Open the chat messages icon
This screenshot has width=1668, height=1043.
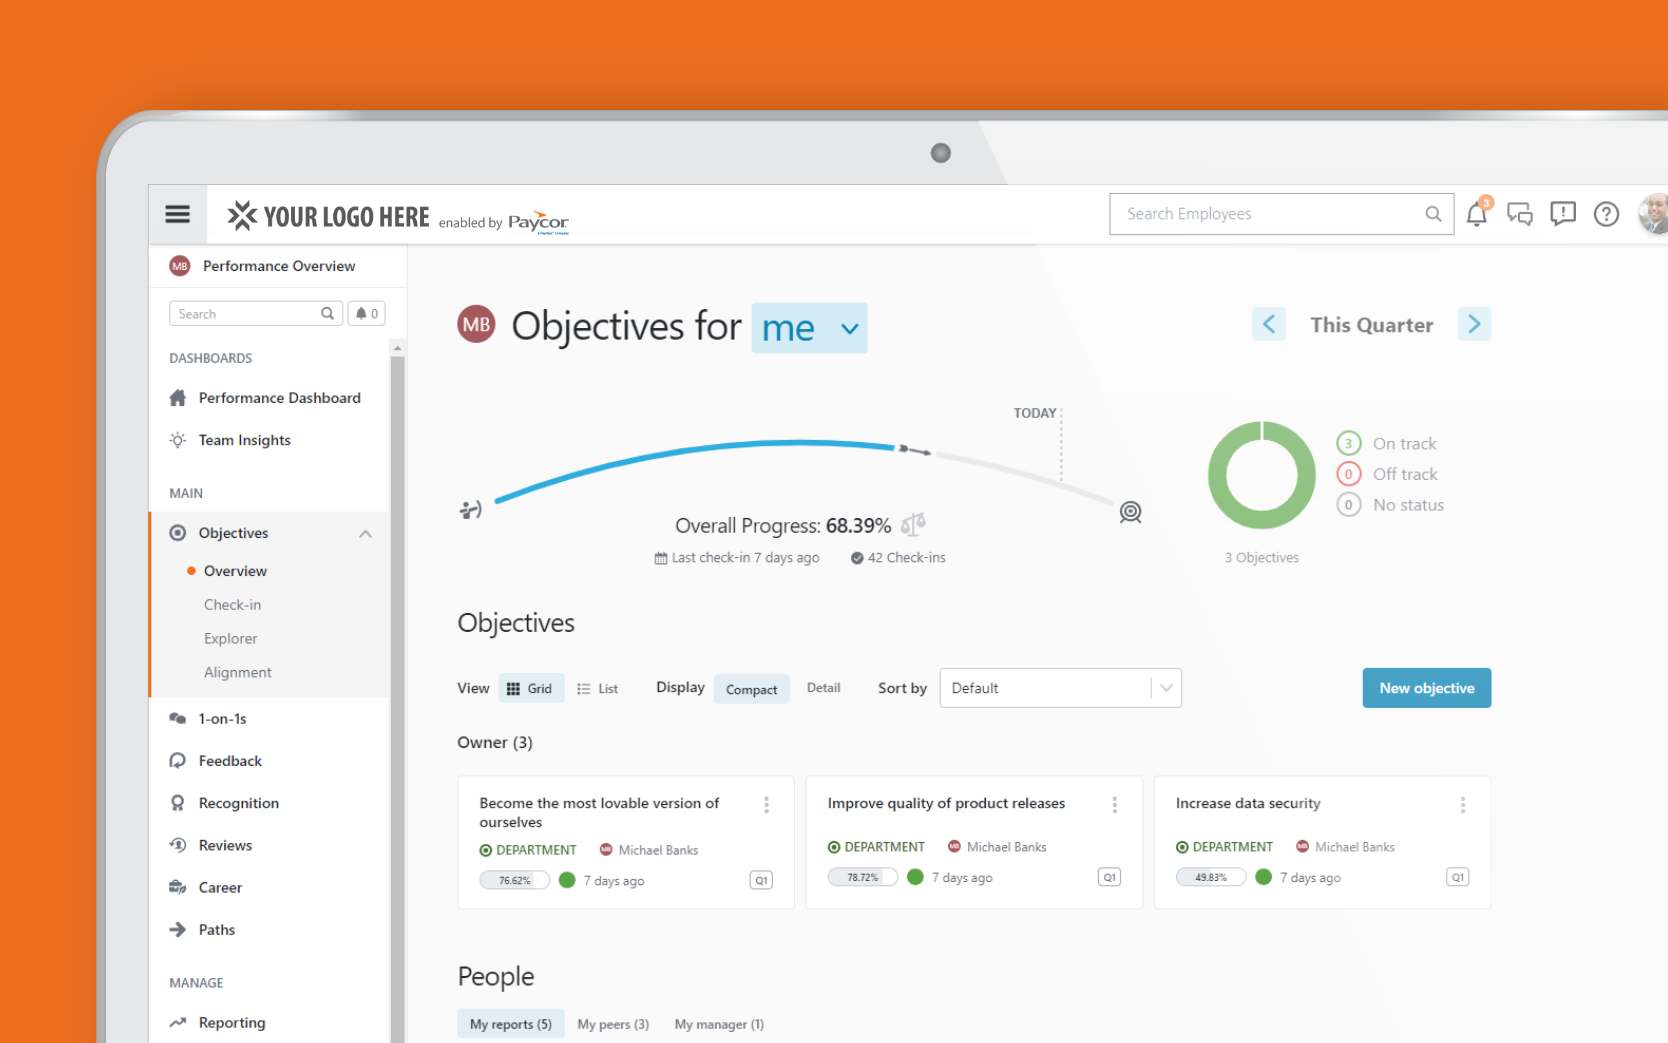coord(1519,214)
